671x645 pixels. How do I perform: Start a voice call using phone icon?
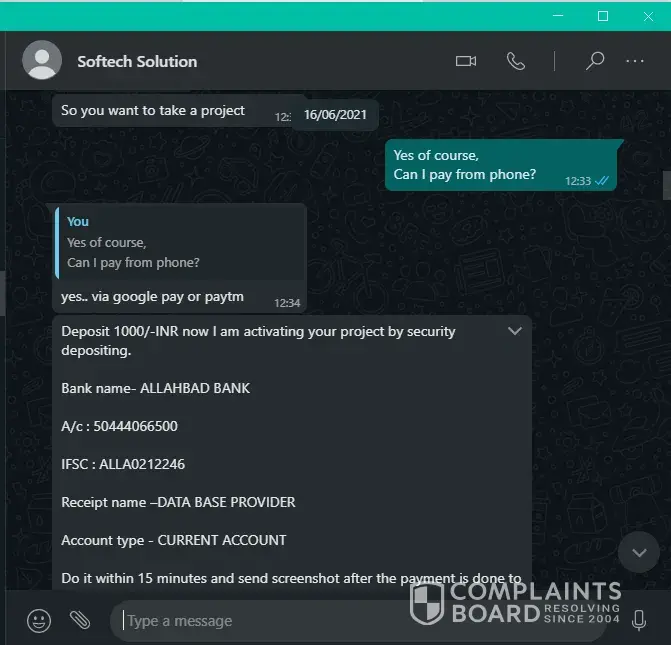(x=516, y=61)
